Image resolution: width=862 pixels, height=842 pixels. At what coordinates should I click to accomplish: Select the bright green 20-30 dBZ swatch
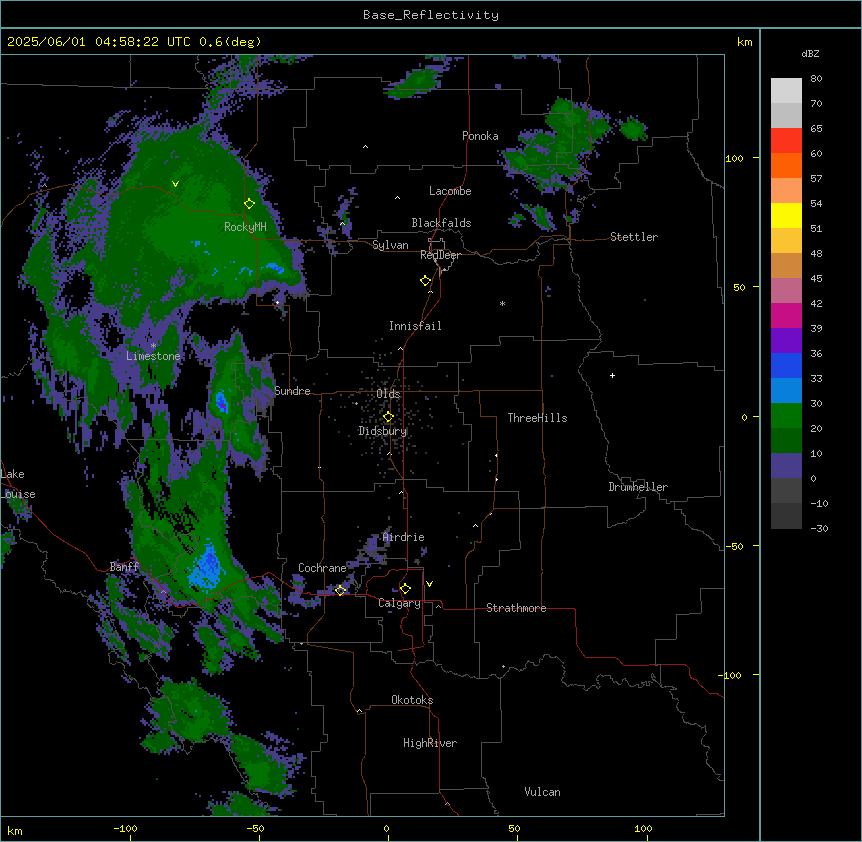pos(786,416)
